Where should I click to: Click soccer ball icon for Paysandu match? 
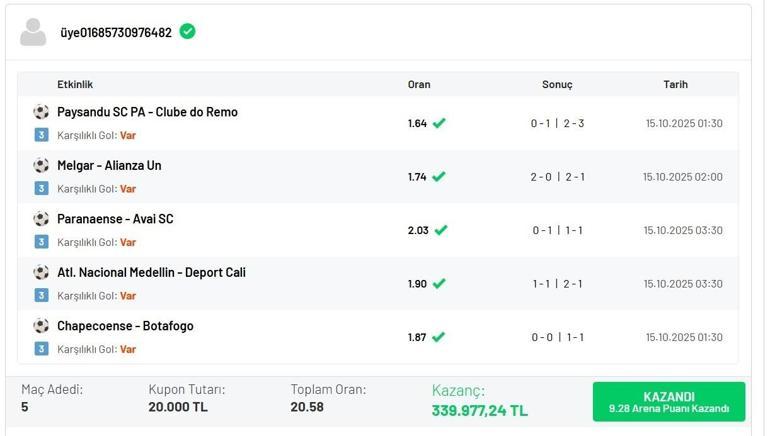pyautogui.click(x=41, y=112)
